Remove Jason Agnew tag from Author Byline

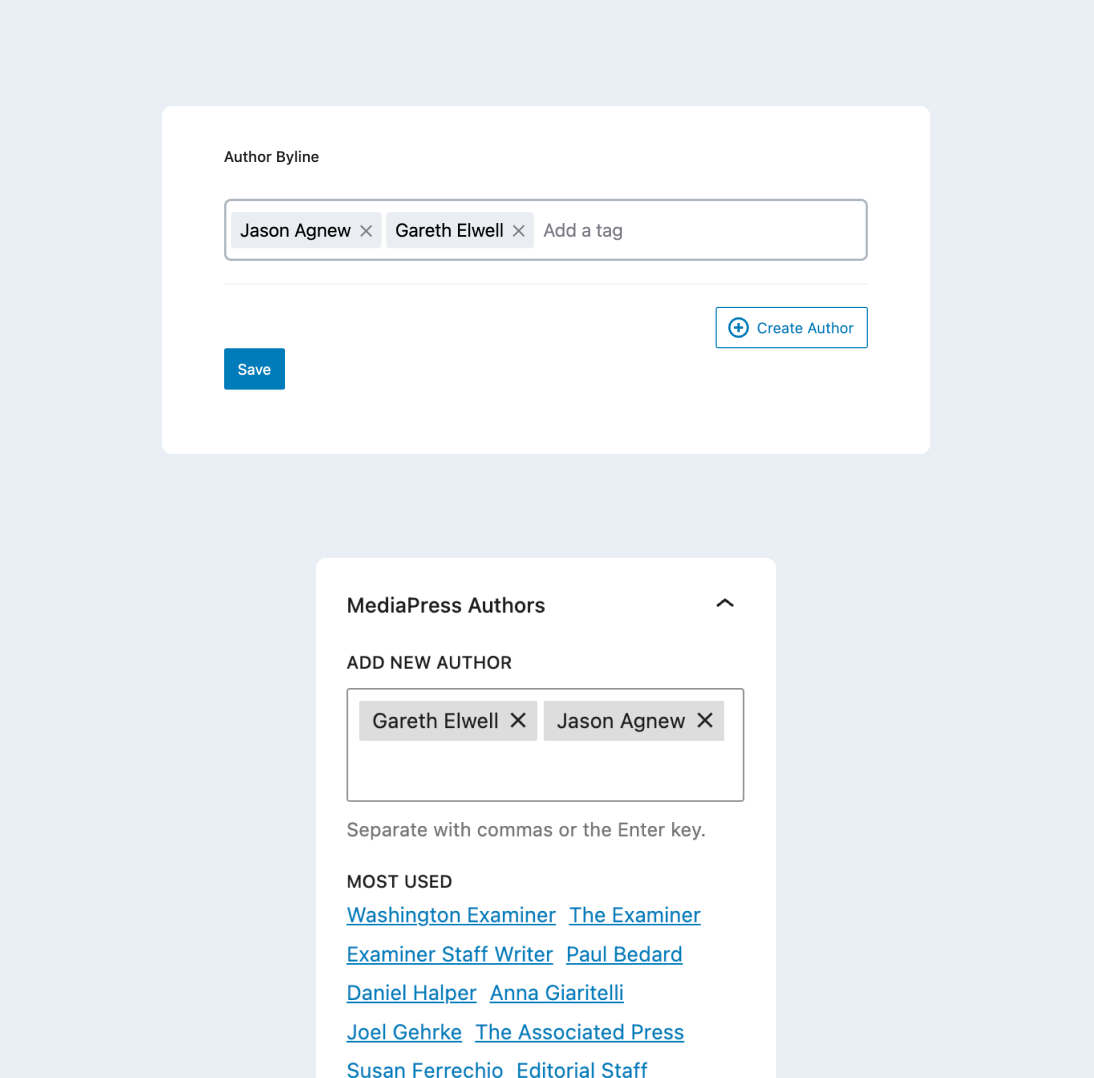coord(366,231)
